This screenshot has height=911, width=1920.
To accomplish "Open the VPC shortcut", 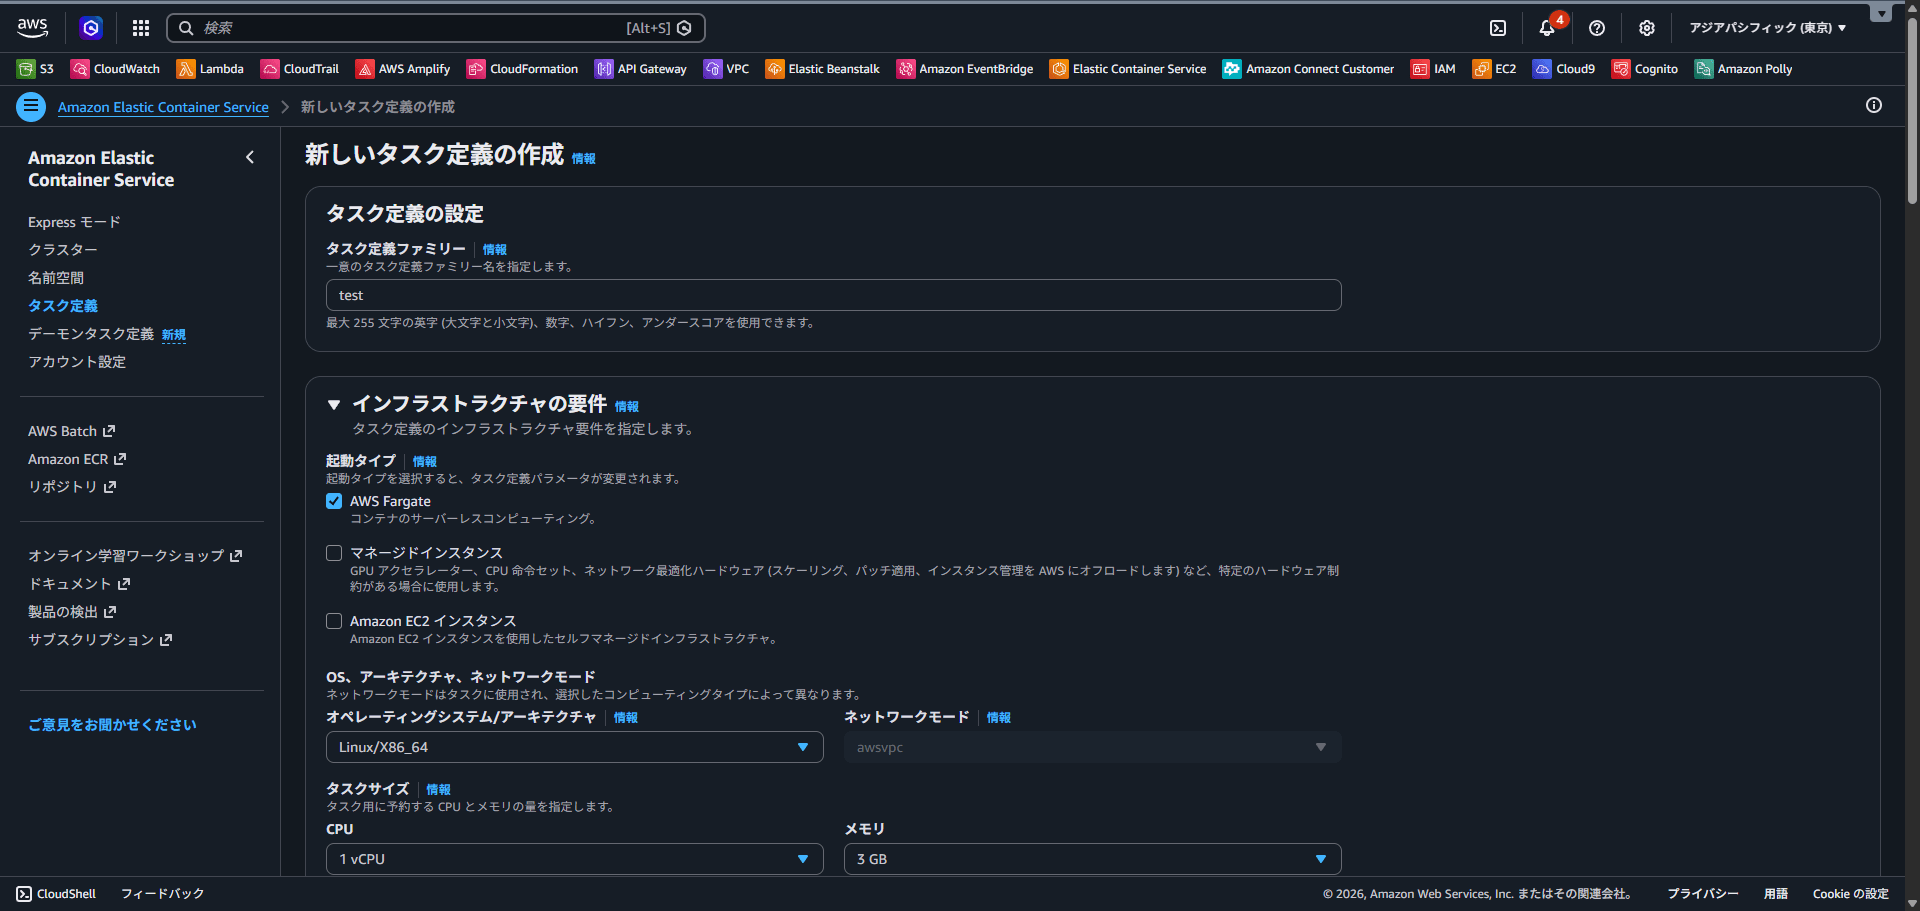I will pyautogui.click(x=726, y=69).
